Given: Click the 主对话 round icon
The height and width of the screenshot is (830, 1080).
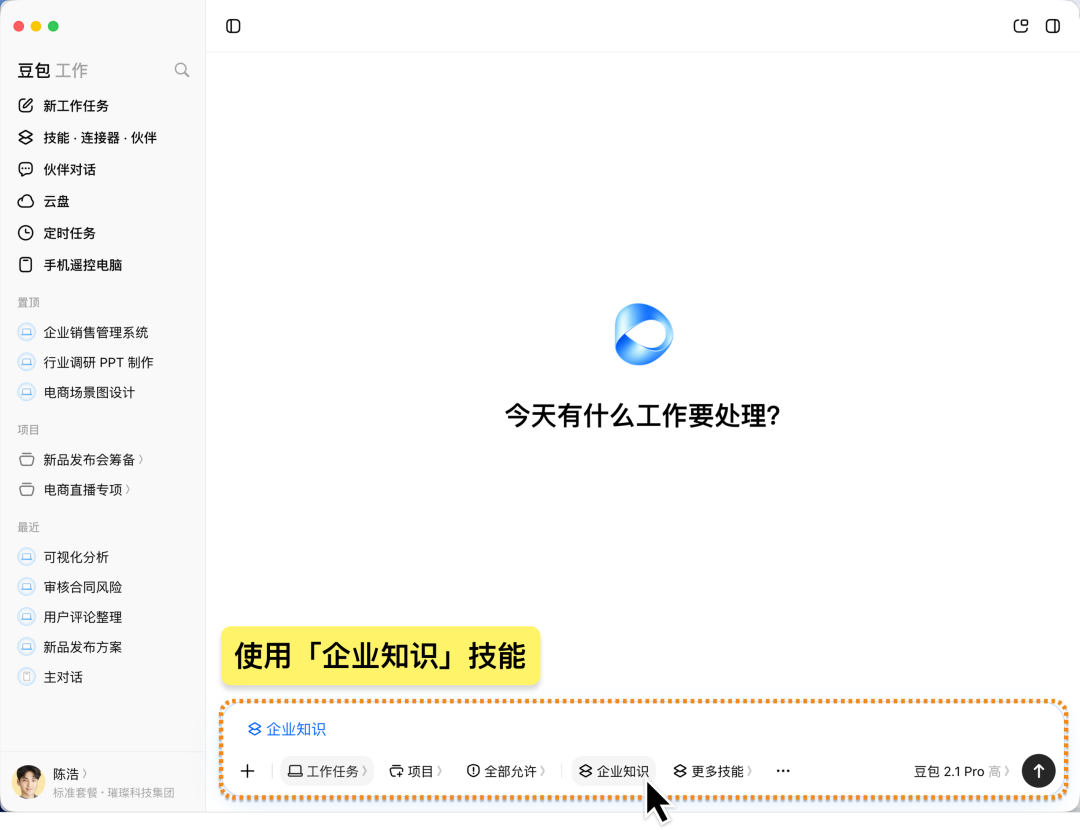Looking at the screenshot, I should (26, 677).
